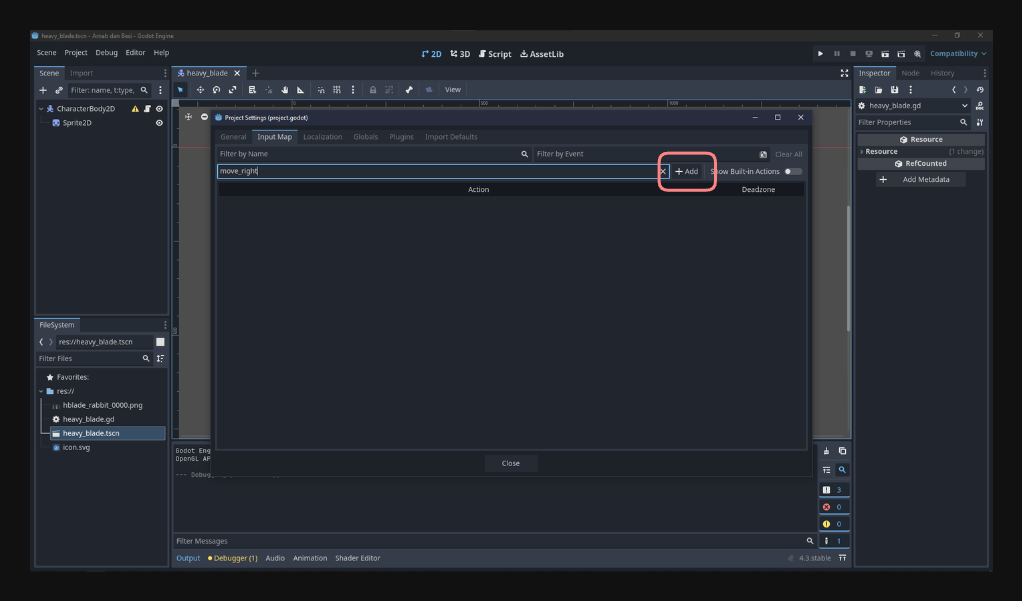Clear the move_right action name field
1022x601 pixels.
663,171
